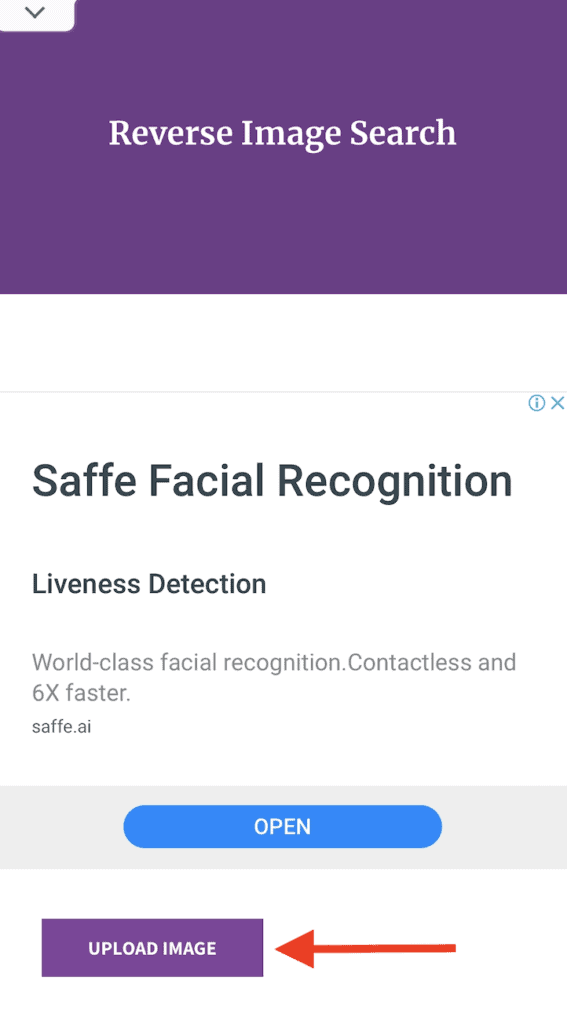
Task: Click the red arrow pointing at Upload Image
Action: point(364,948)
